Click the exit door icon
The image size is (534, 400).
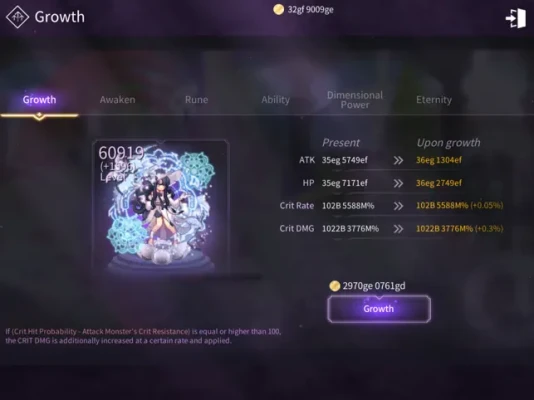[516, 18]
